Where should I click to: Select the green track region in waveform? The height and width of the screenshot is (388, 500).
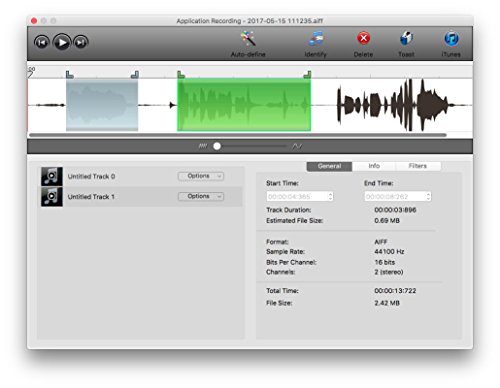(244, 105)
